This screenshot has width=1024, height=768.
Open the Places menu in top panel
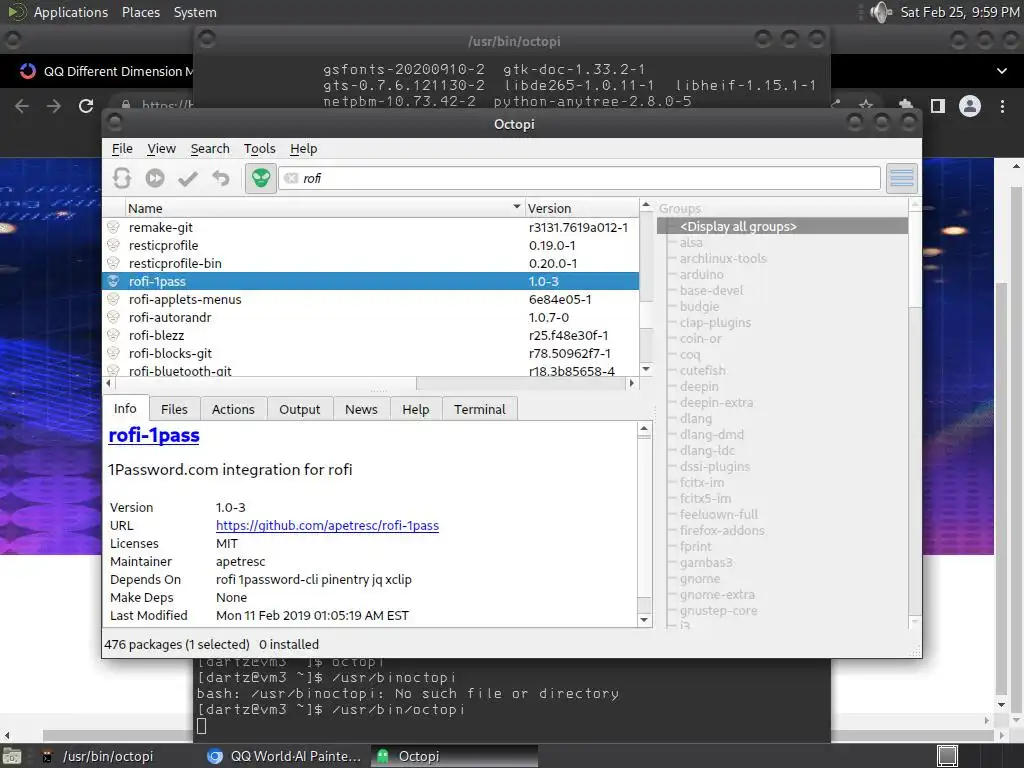click(x=140, y=12)
